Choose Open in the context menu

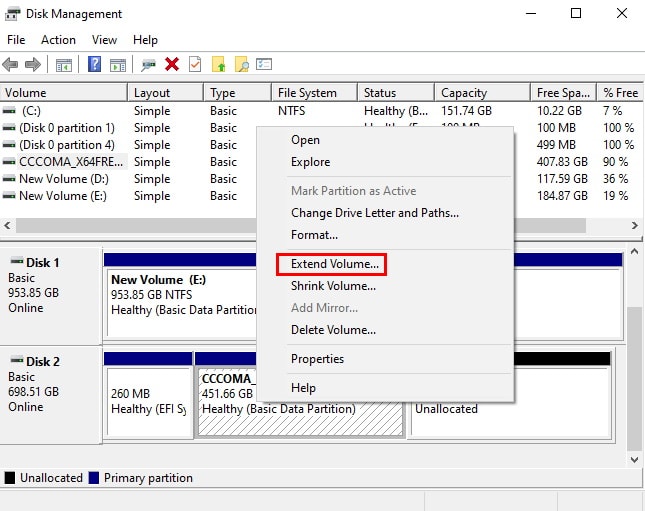(385, 140)
